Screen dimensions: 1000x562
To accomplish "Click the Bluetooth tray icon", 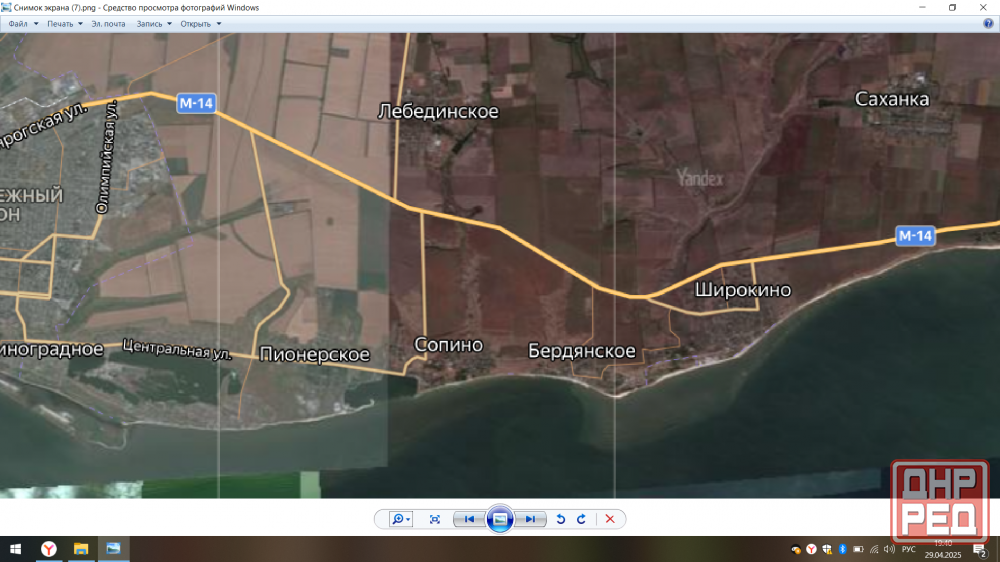I will point(842,549).
